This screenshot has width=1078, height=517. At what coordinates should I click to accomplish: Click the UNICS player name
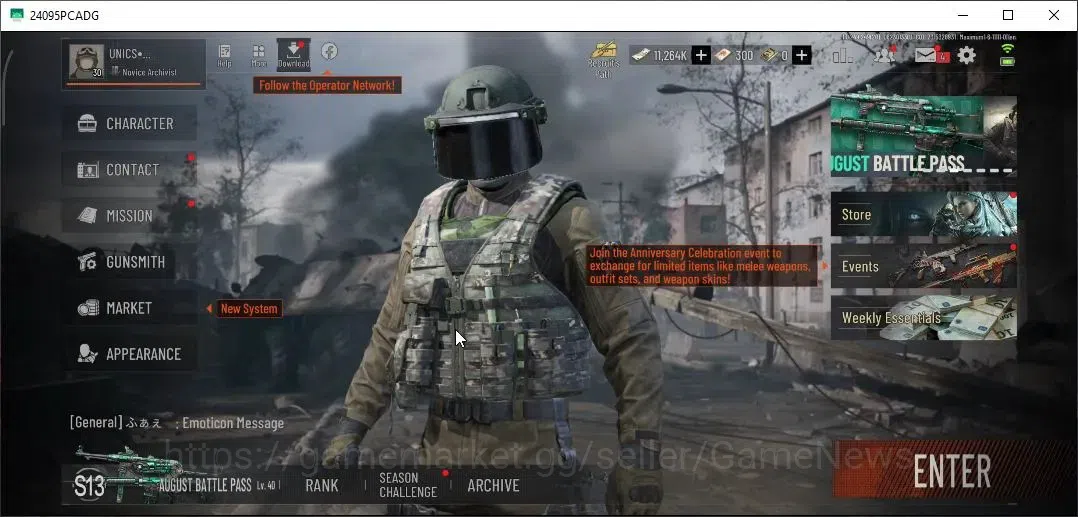[x=129, y=54]
